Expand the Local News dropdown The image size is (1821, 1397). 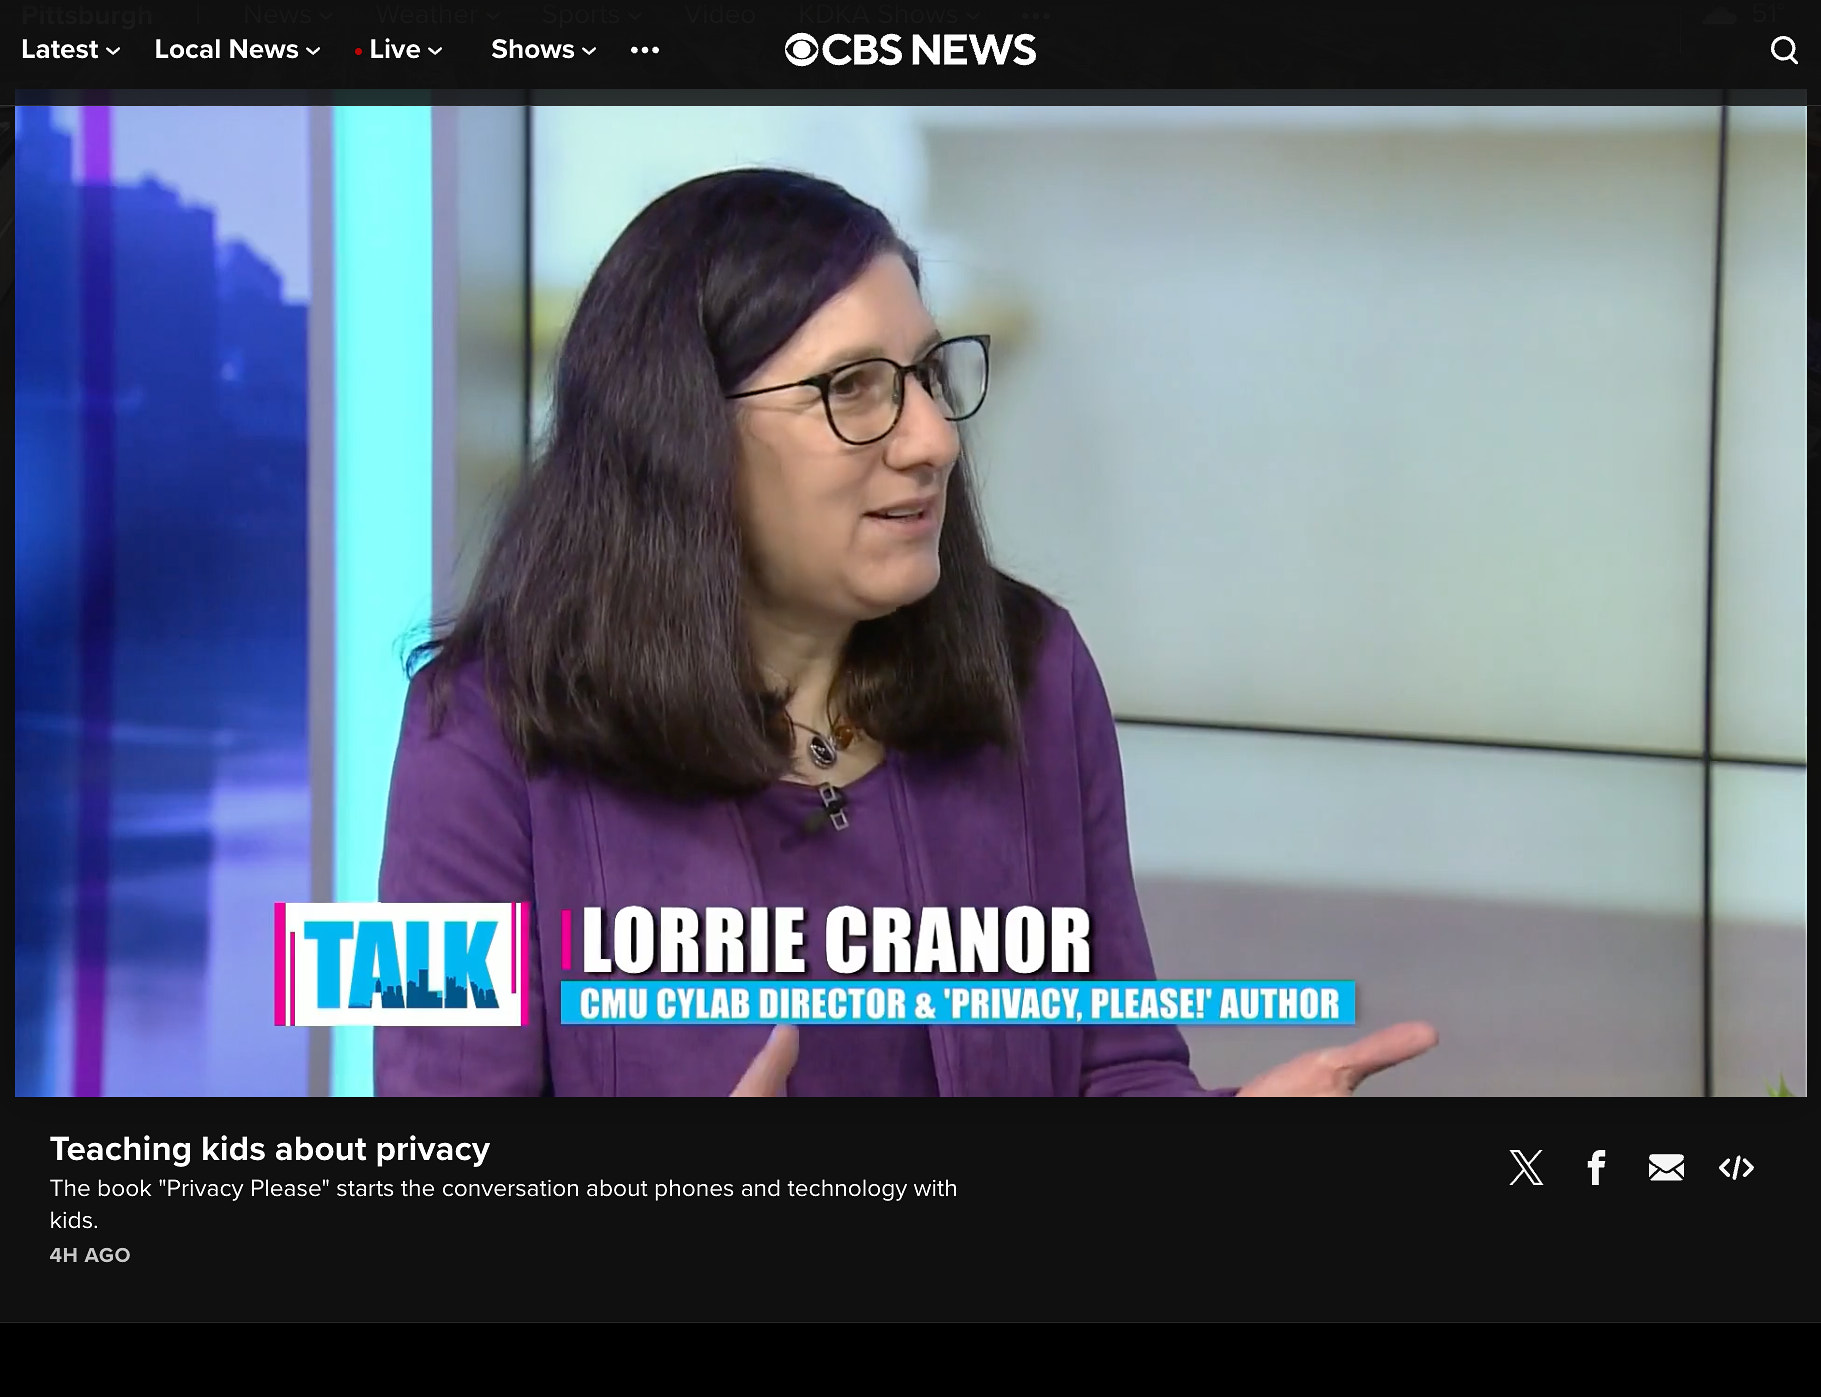coord(313,51)
